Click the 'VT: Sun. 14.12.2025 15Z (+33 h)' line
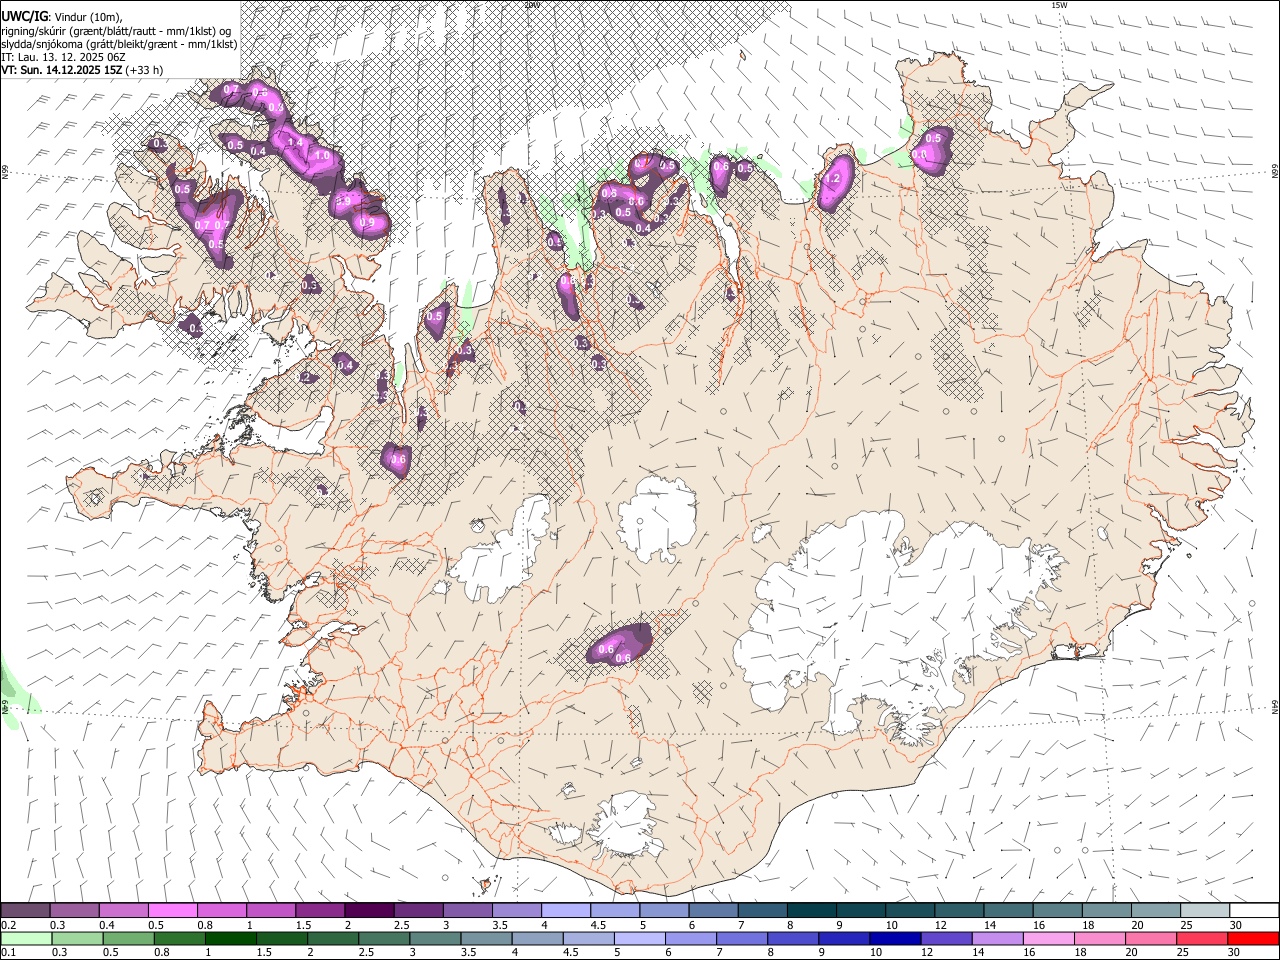This screenshot has width=1280, height=960. pyautogui.click(x=82, y=70)
